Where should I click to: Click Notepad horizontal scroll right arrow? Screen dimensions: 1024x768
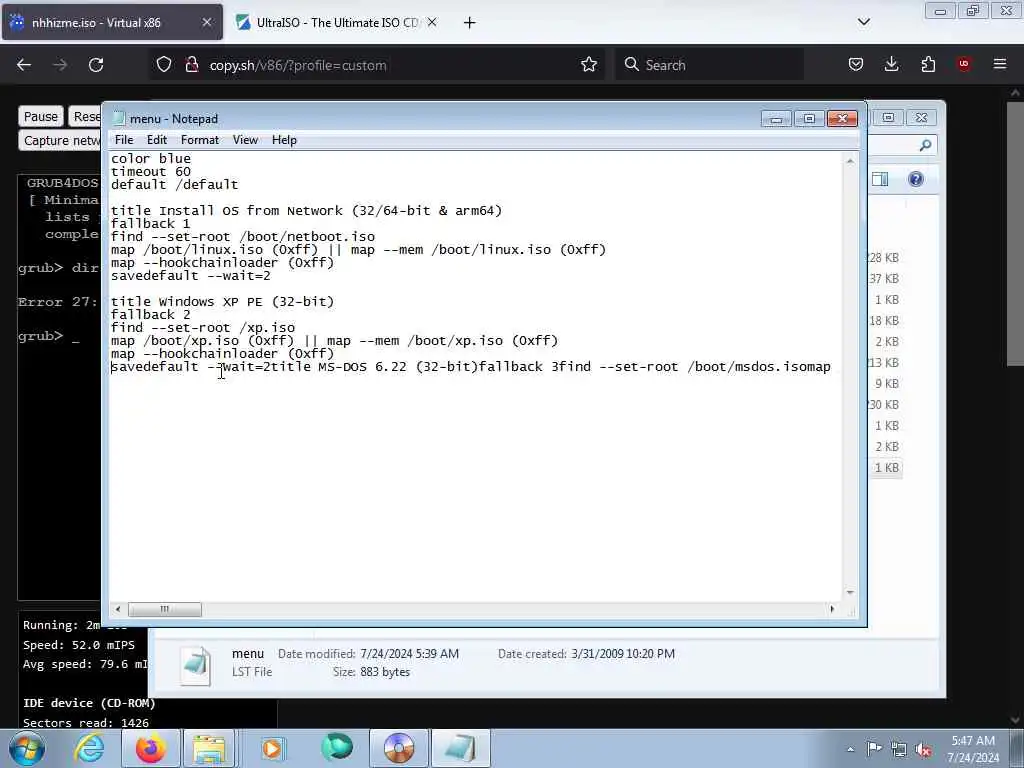[832, 609]
